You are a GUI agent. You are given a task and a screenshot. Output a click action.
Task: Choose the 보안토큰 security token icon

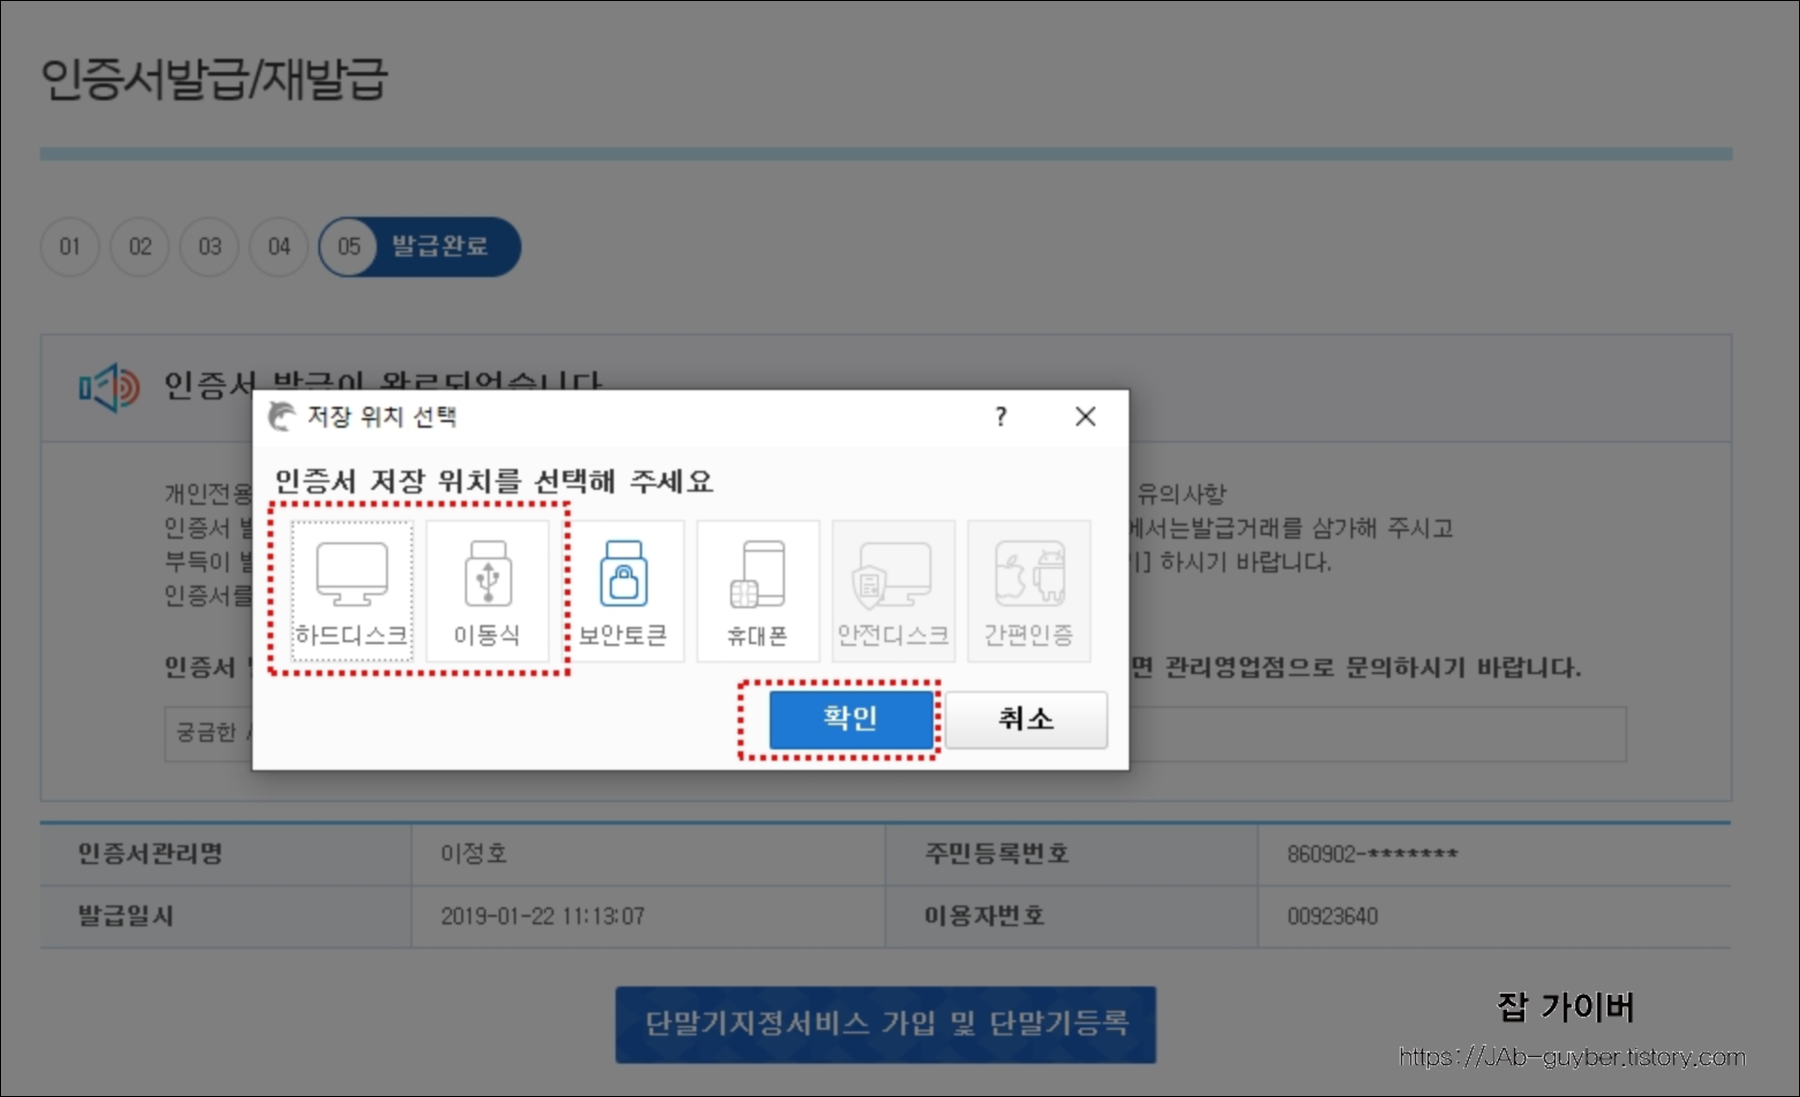628,590
